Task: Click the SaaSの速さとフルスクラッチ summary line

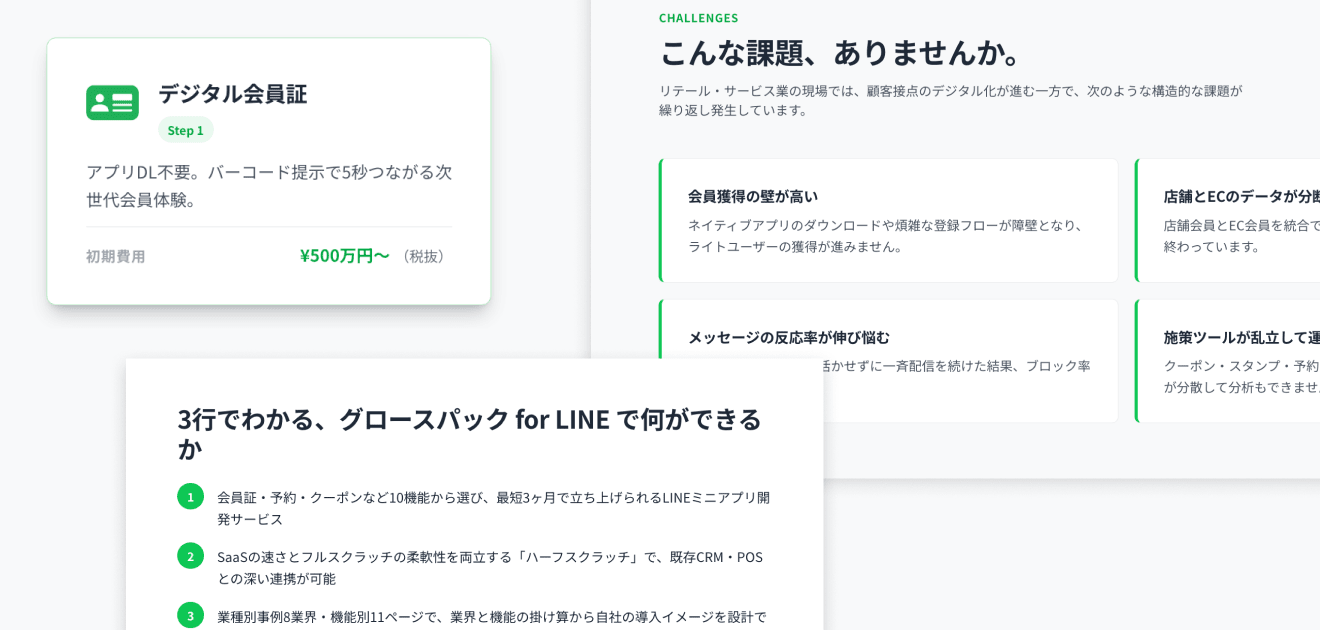Action: pos(490,567)
